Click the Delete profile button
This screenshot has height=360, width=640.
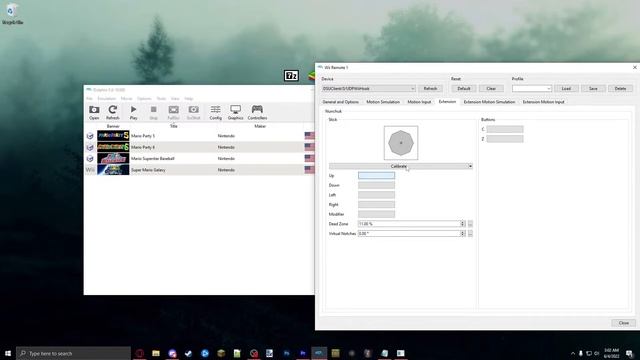click(620, 89)
